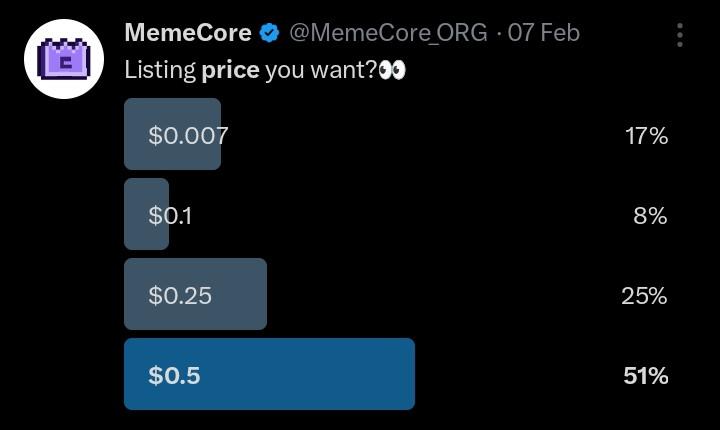Open the @MemeCore_ORG handle link

(388, 33)
